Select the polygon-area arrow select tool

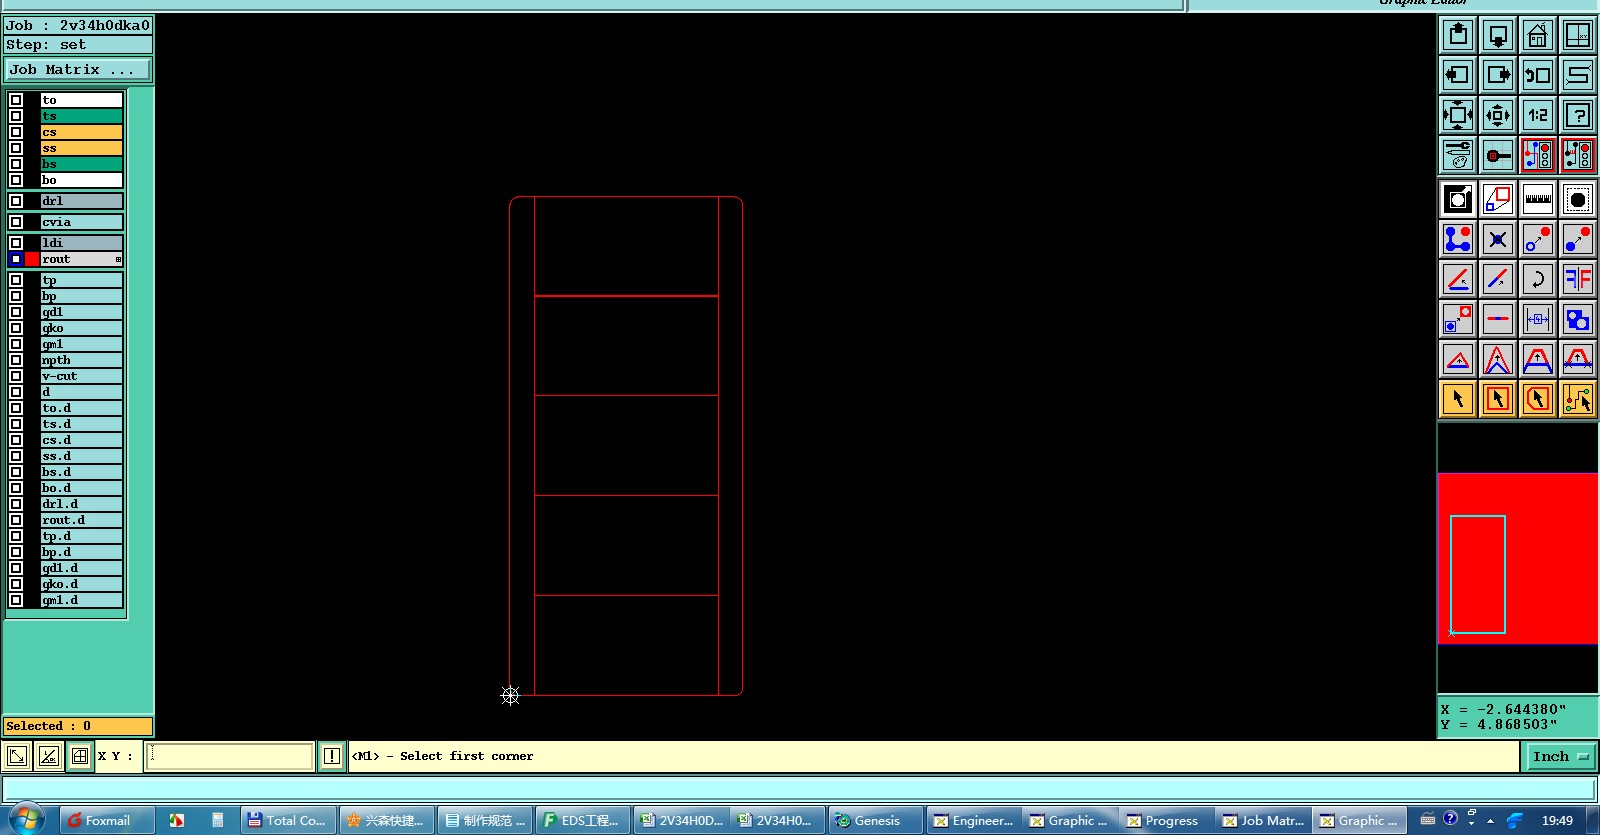1538,399
